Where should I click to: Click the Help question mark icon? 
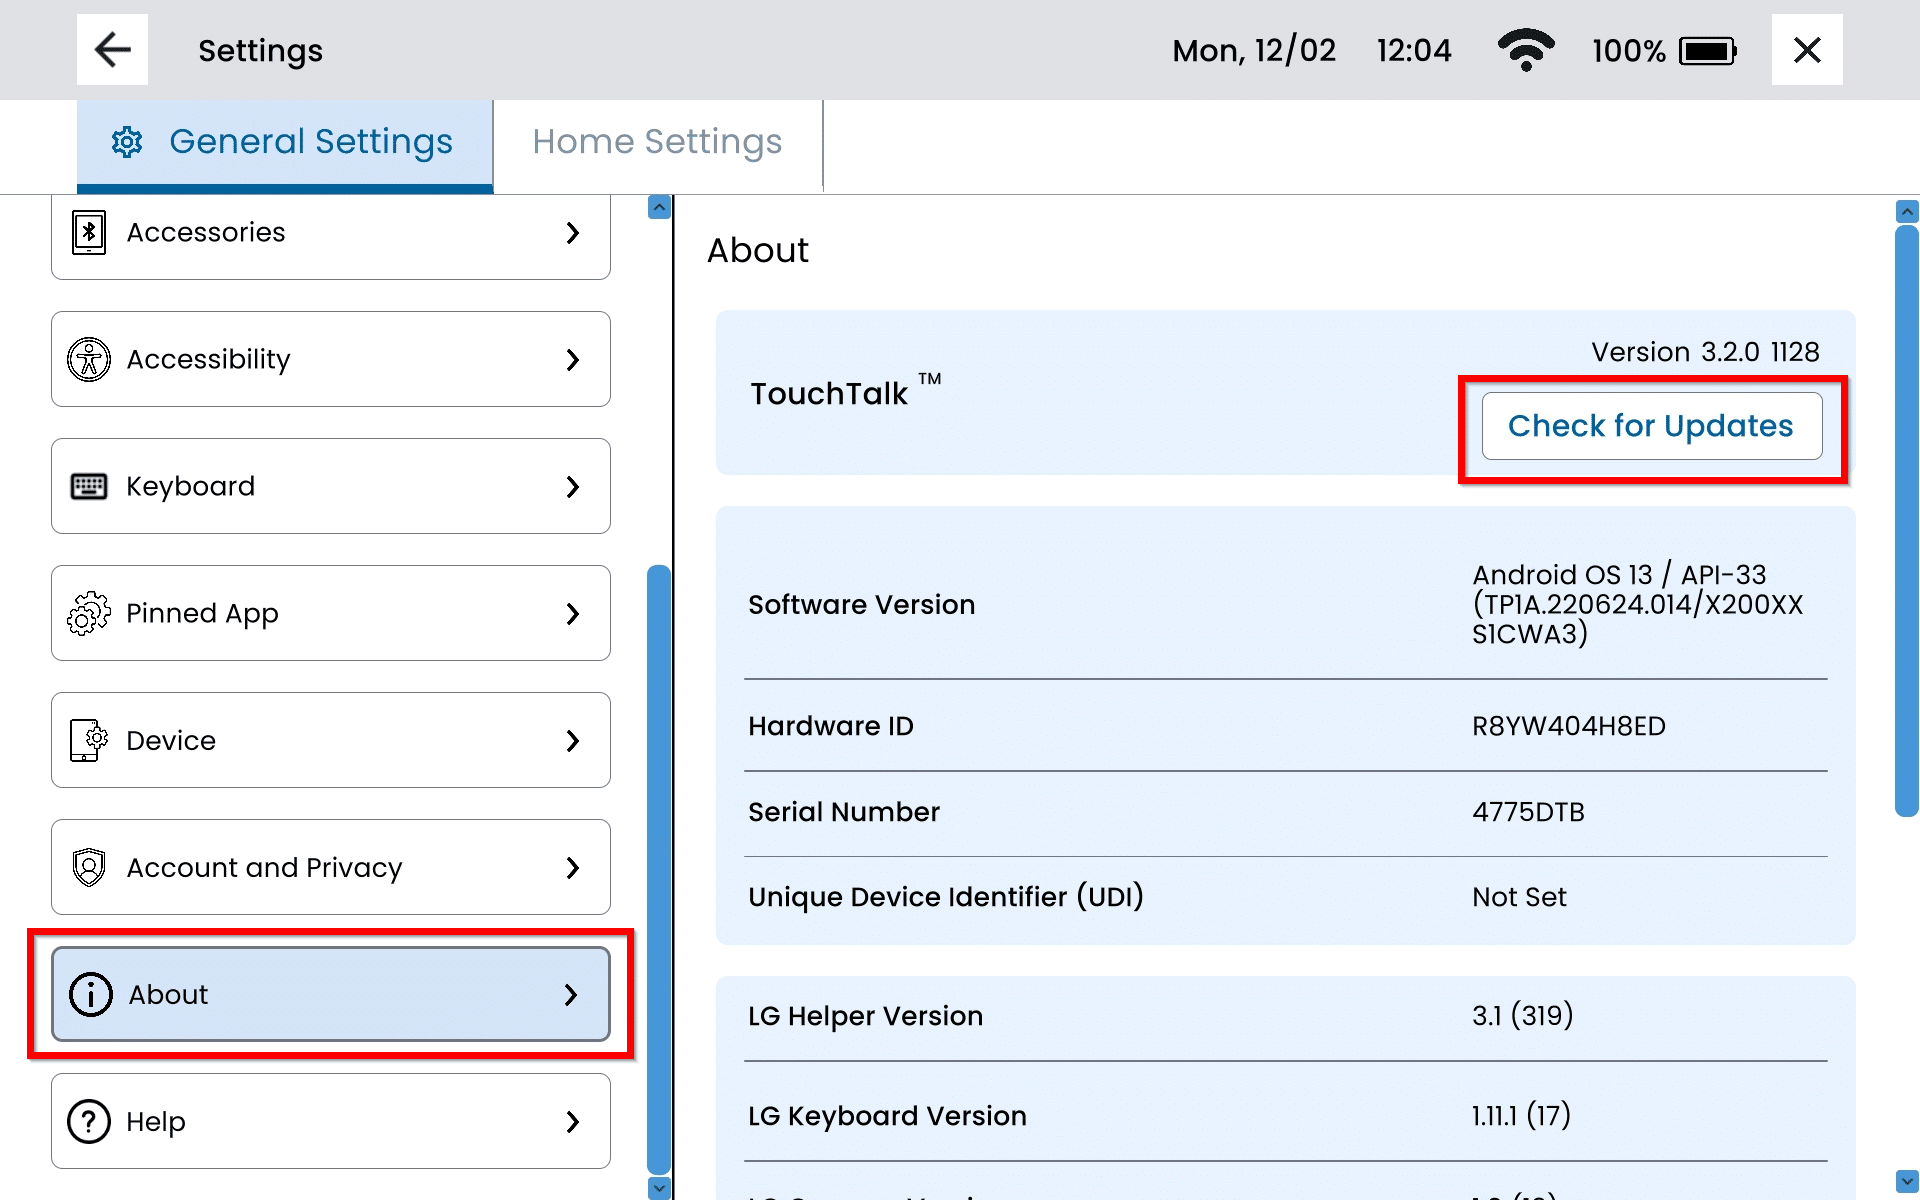[89, 1121]
